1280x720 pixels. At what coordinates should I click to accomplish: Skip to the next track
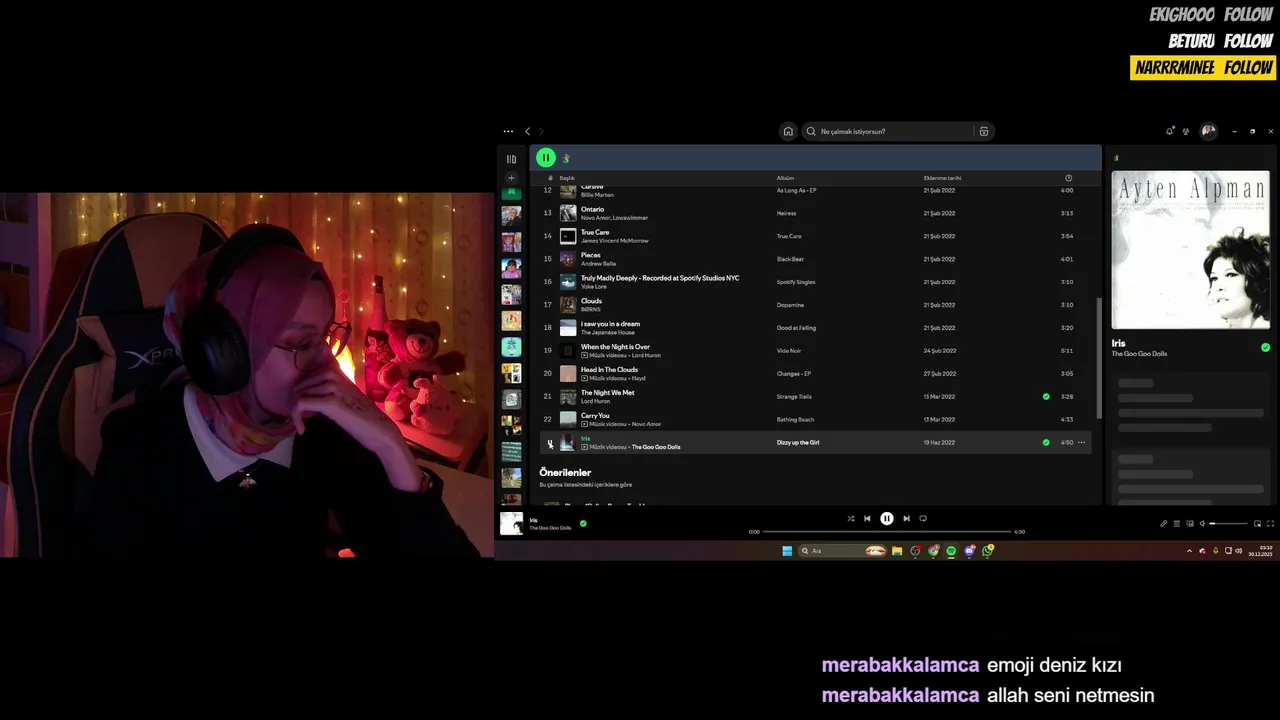(x=906, y=518)
